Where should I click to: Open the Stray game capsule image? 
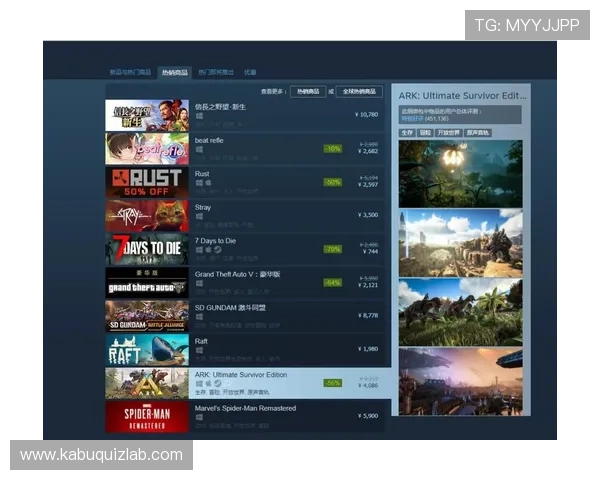point(147,215)
